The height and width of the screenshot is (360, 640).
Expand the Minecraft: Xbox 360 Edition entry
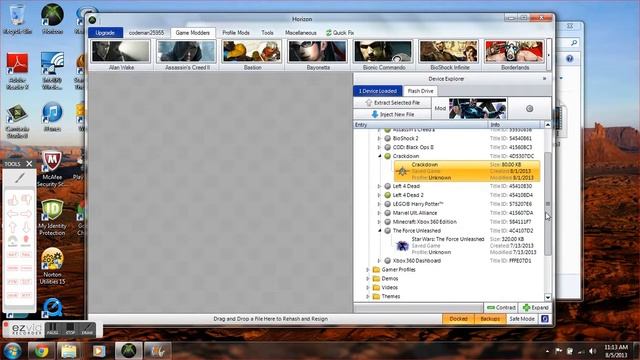[x=379, y=222]
